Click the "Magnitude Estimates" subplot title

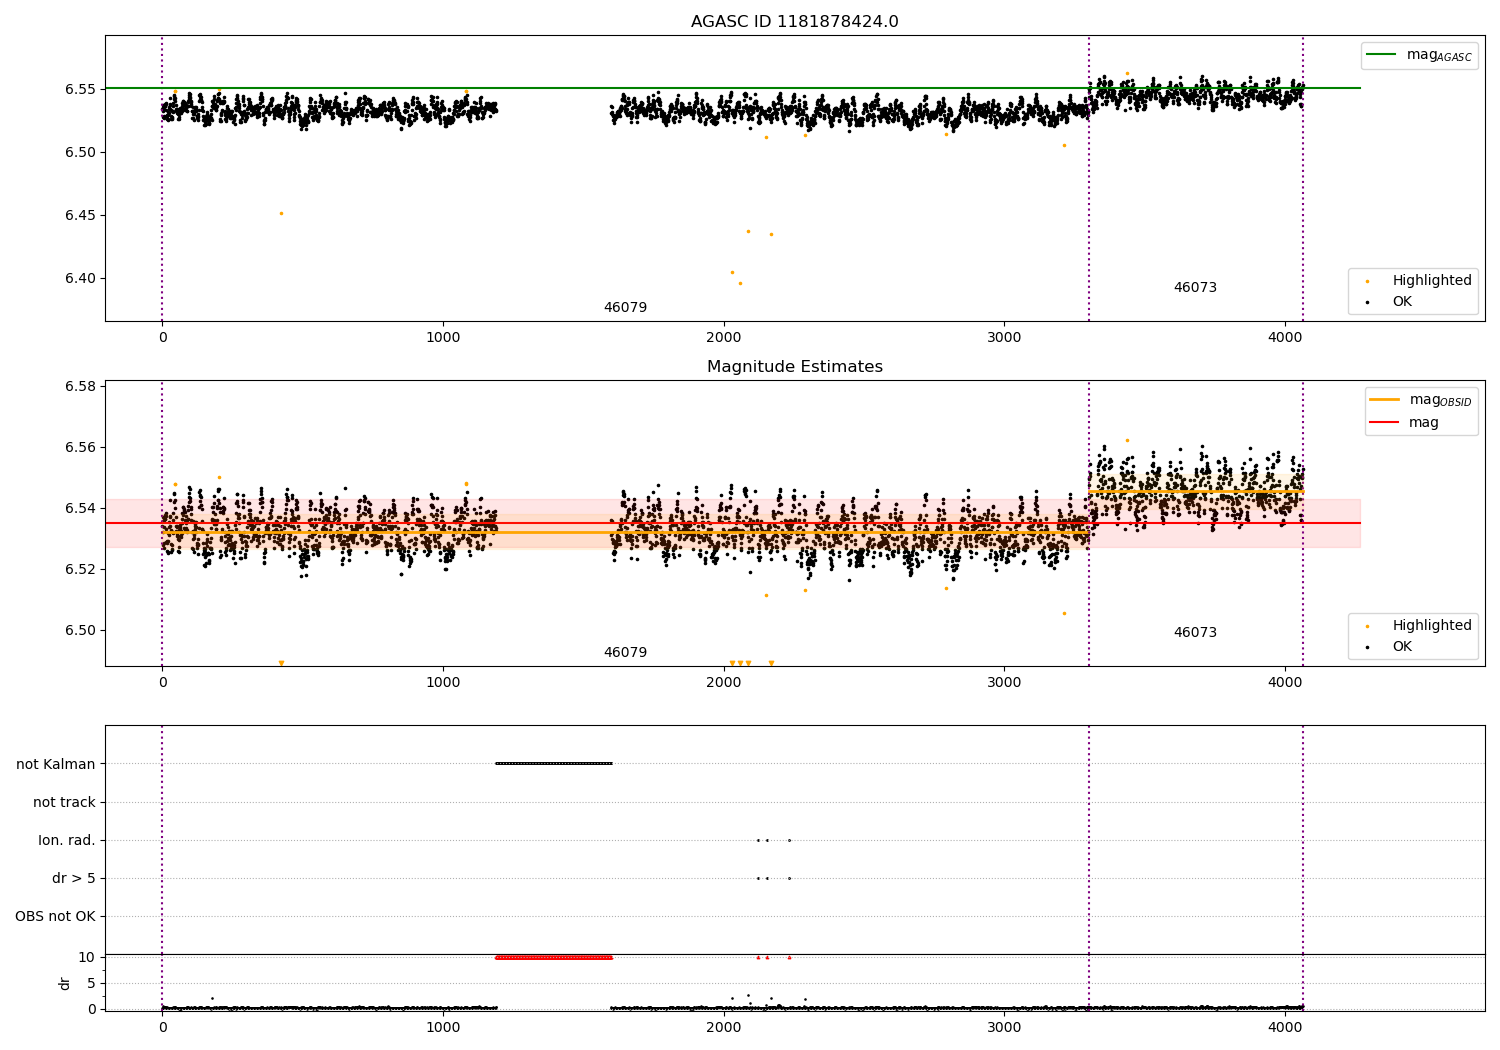click(794, 367)
